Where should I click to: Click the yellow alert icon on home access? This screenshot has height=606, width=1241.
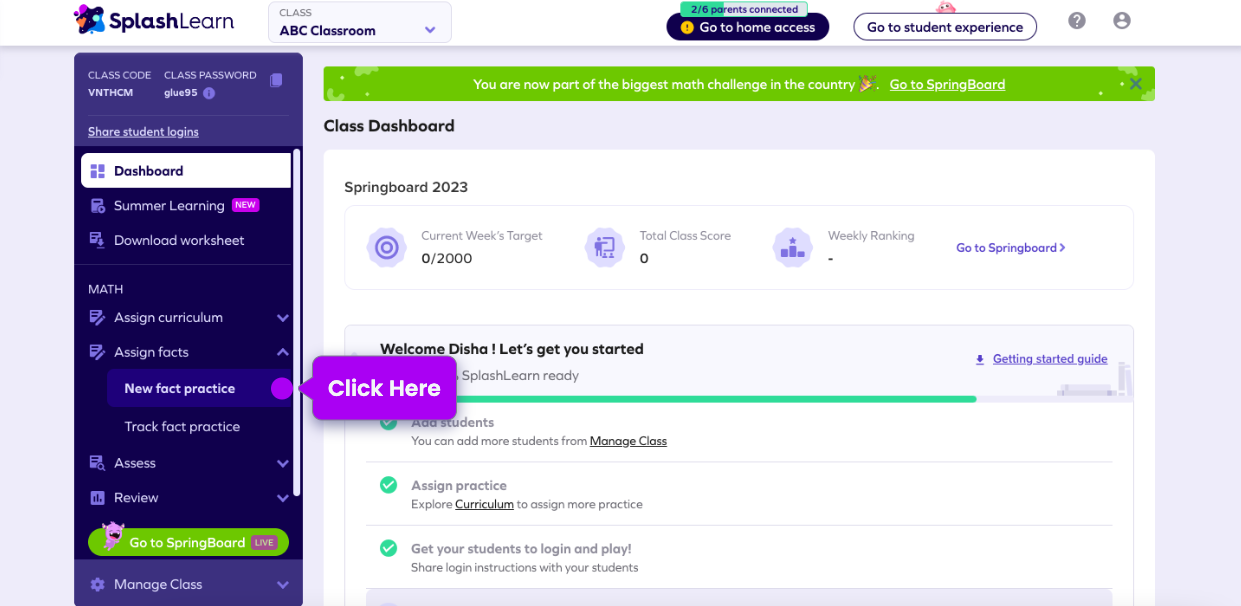(687, 27)
